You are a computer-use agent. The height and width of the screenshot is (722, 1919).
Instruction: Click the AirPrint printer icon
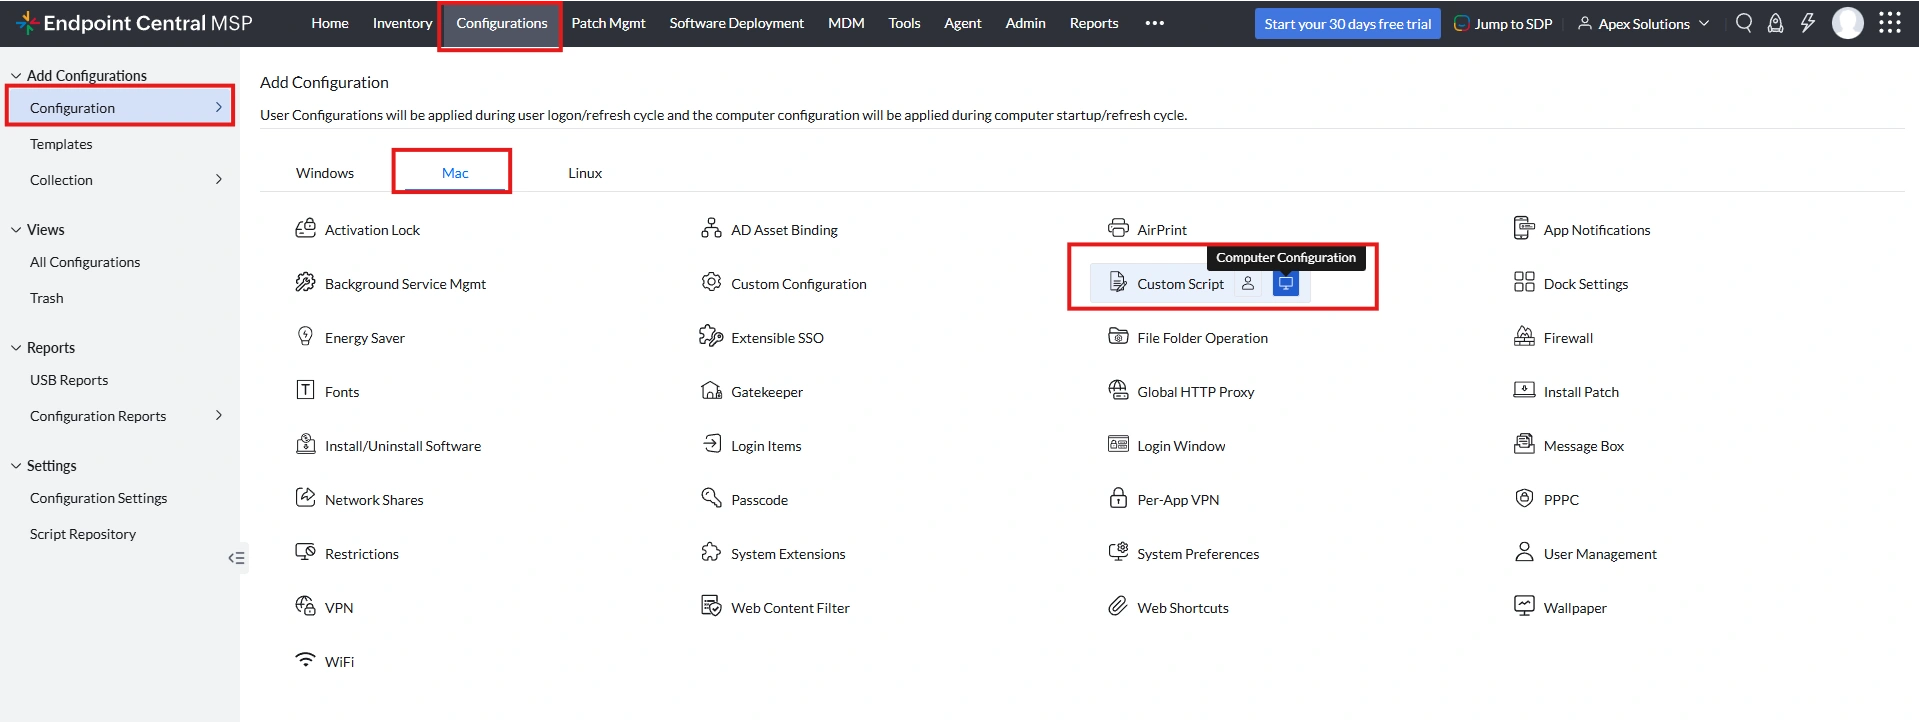click(x=1118, y=229)
